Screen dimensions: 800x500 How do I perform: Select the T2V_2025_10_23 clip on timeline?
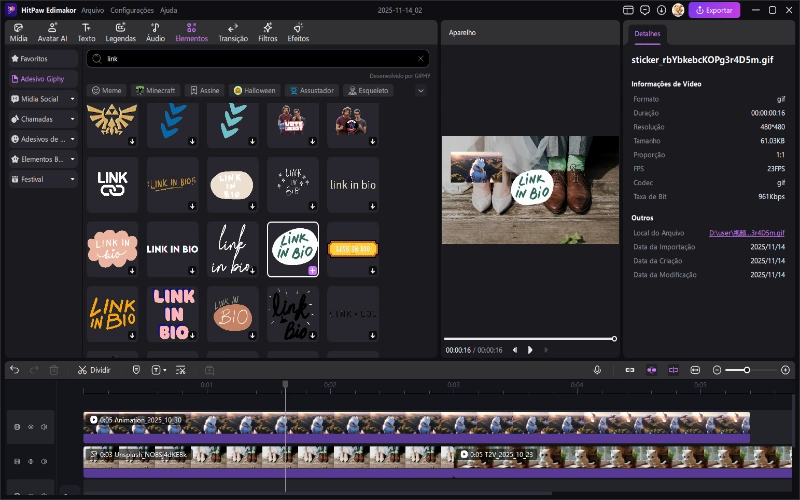pos(623,462)
